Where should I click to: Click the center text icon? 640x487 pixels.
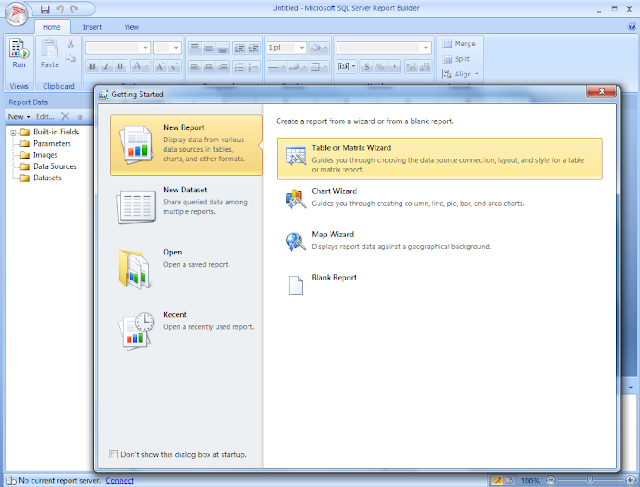pos(209,67)
